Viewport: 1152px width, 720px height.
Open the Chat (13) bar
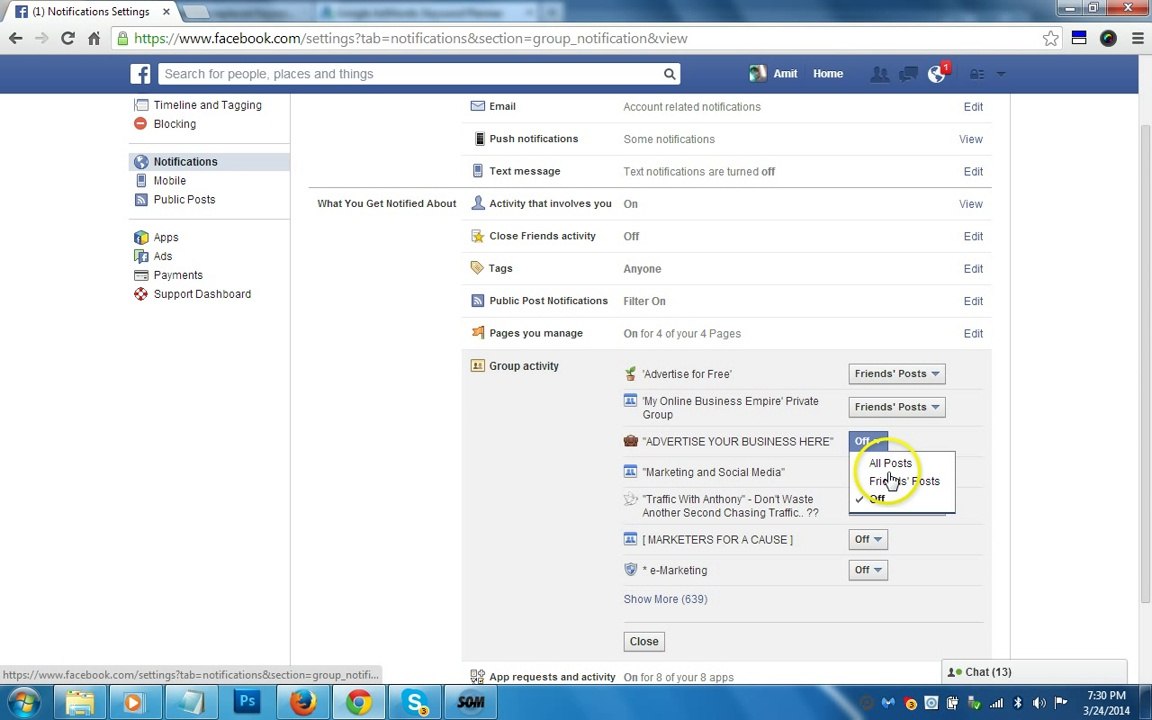pos(1034,672)
